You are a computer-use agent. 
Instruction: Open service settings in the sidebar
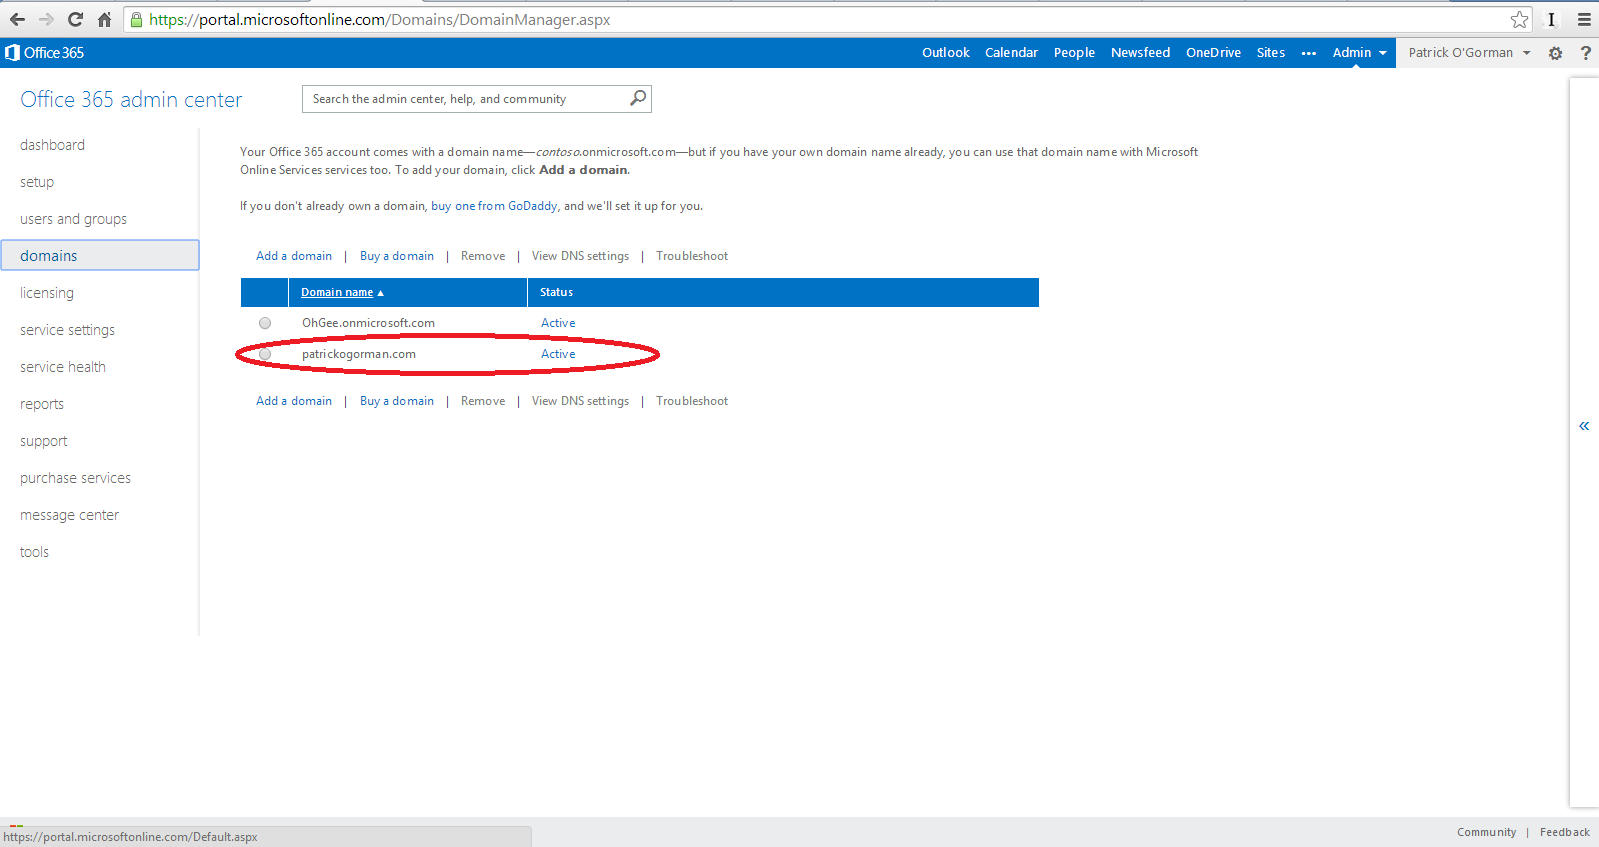pos(67,330)
